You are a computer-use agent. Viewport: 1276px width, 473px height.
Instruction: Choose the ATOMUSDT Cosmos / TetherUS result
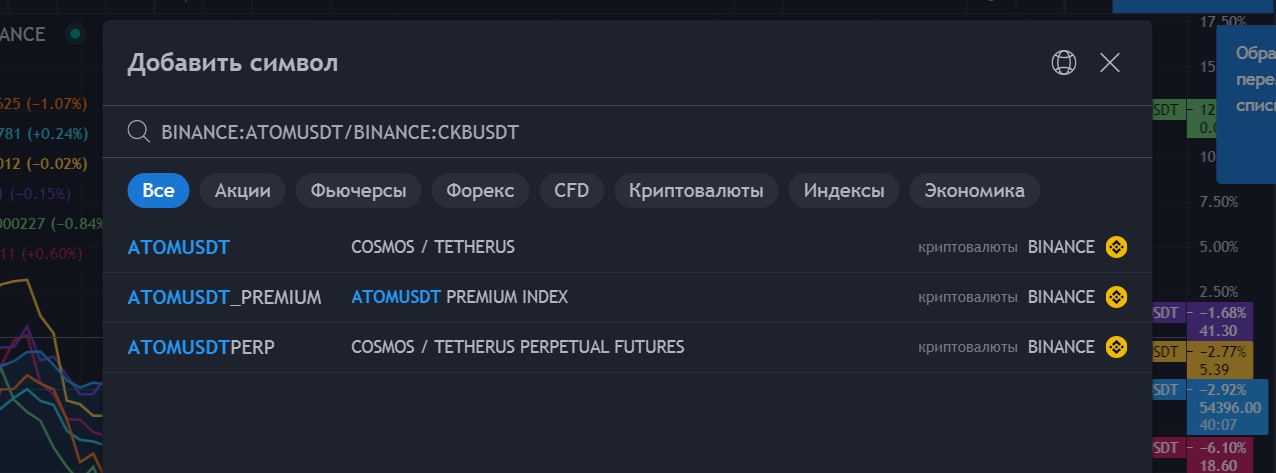[627, 247]
